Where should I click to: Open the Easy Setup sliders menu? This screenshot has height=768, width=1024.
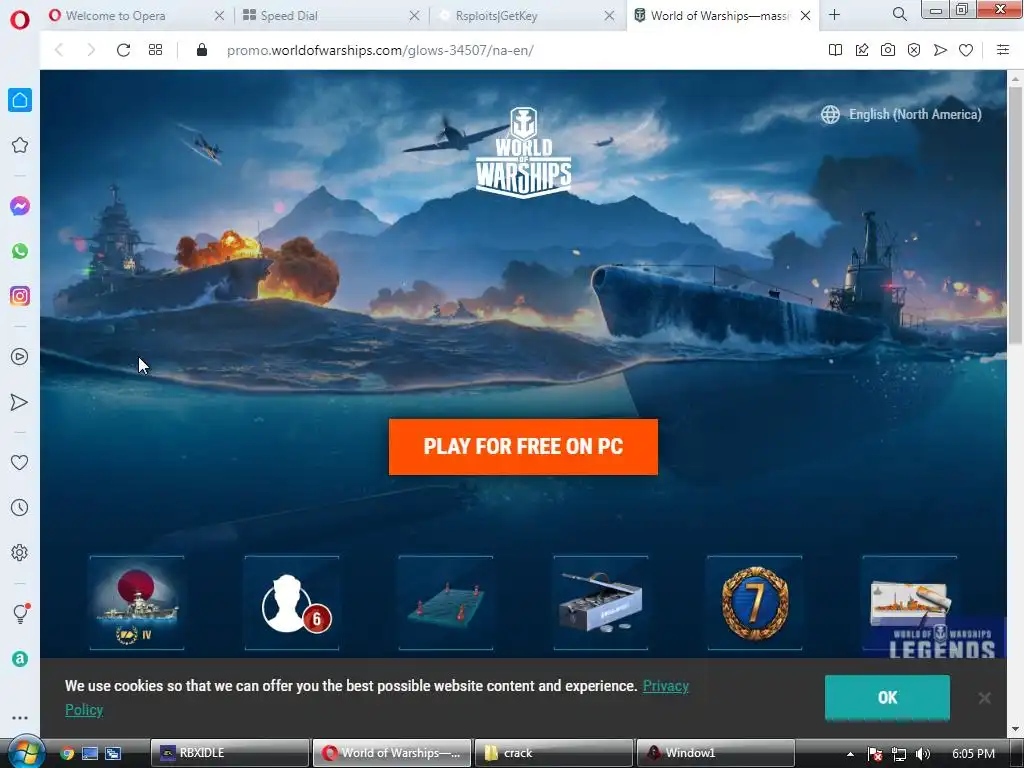(x=1002, y=50)
